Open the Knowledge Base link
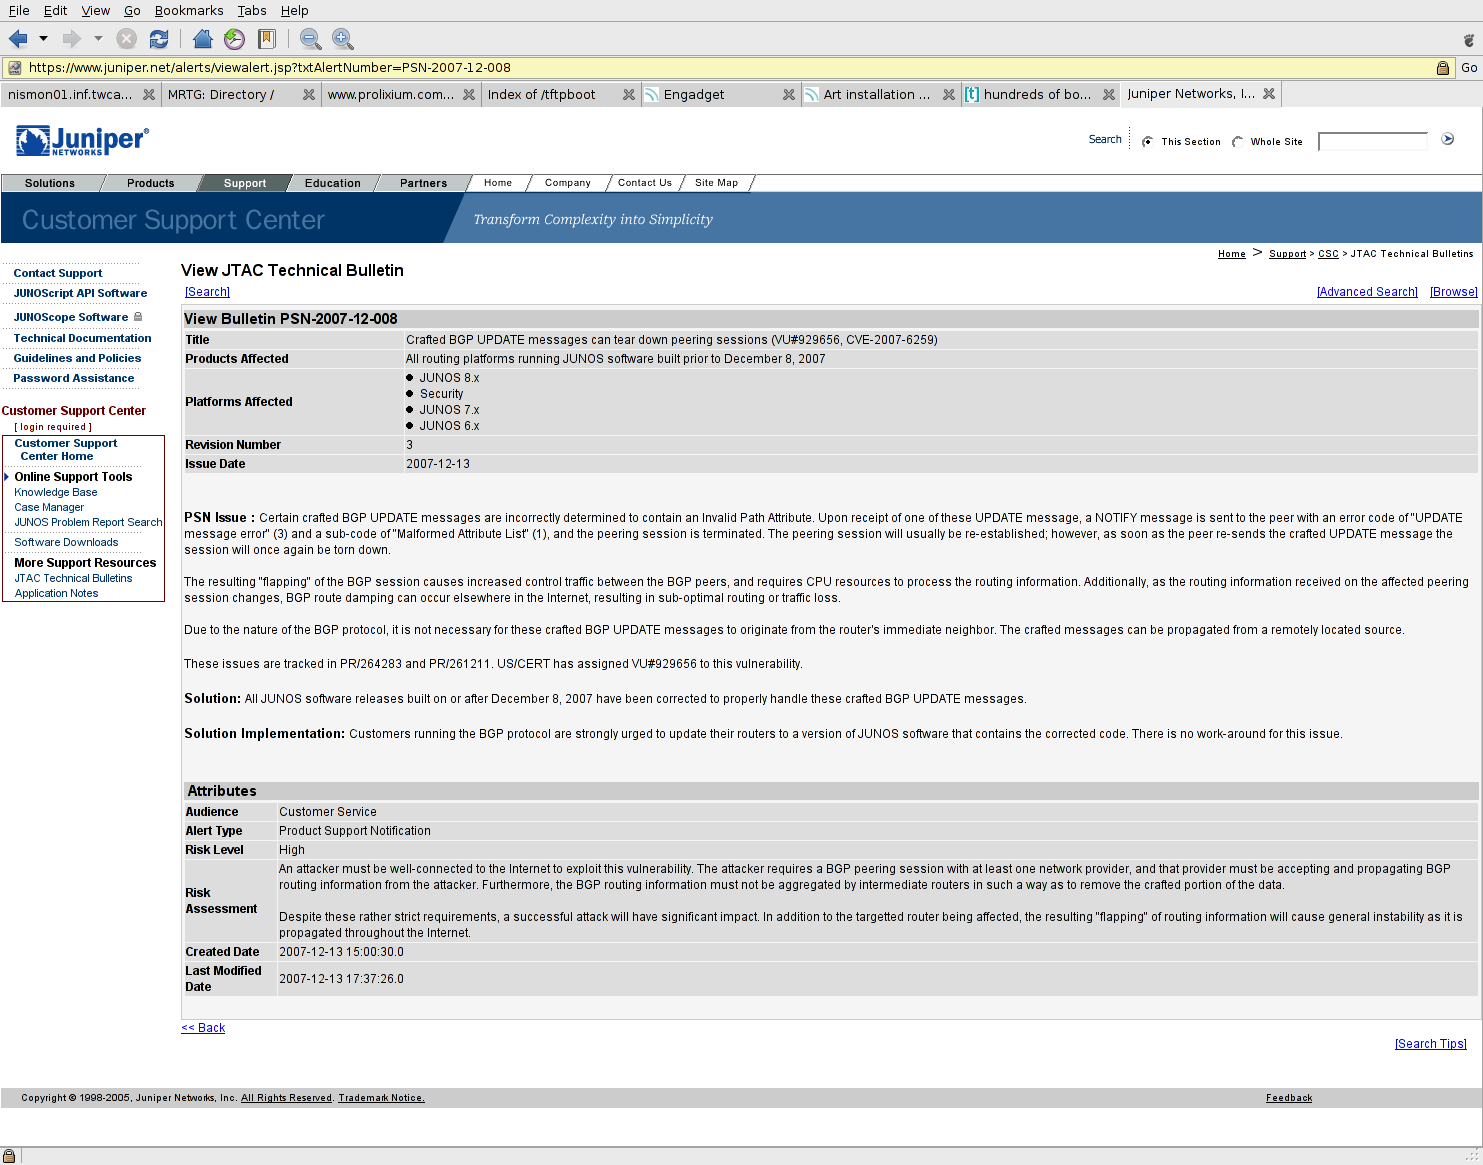The width and height of the screenshot is (1483, 1165). pos(56,492)
